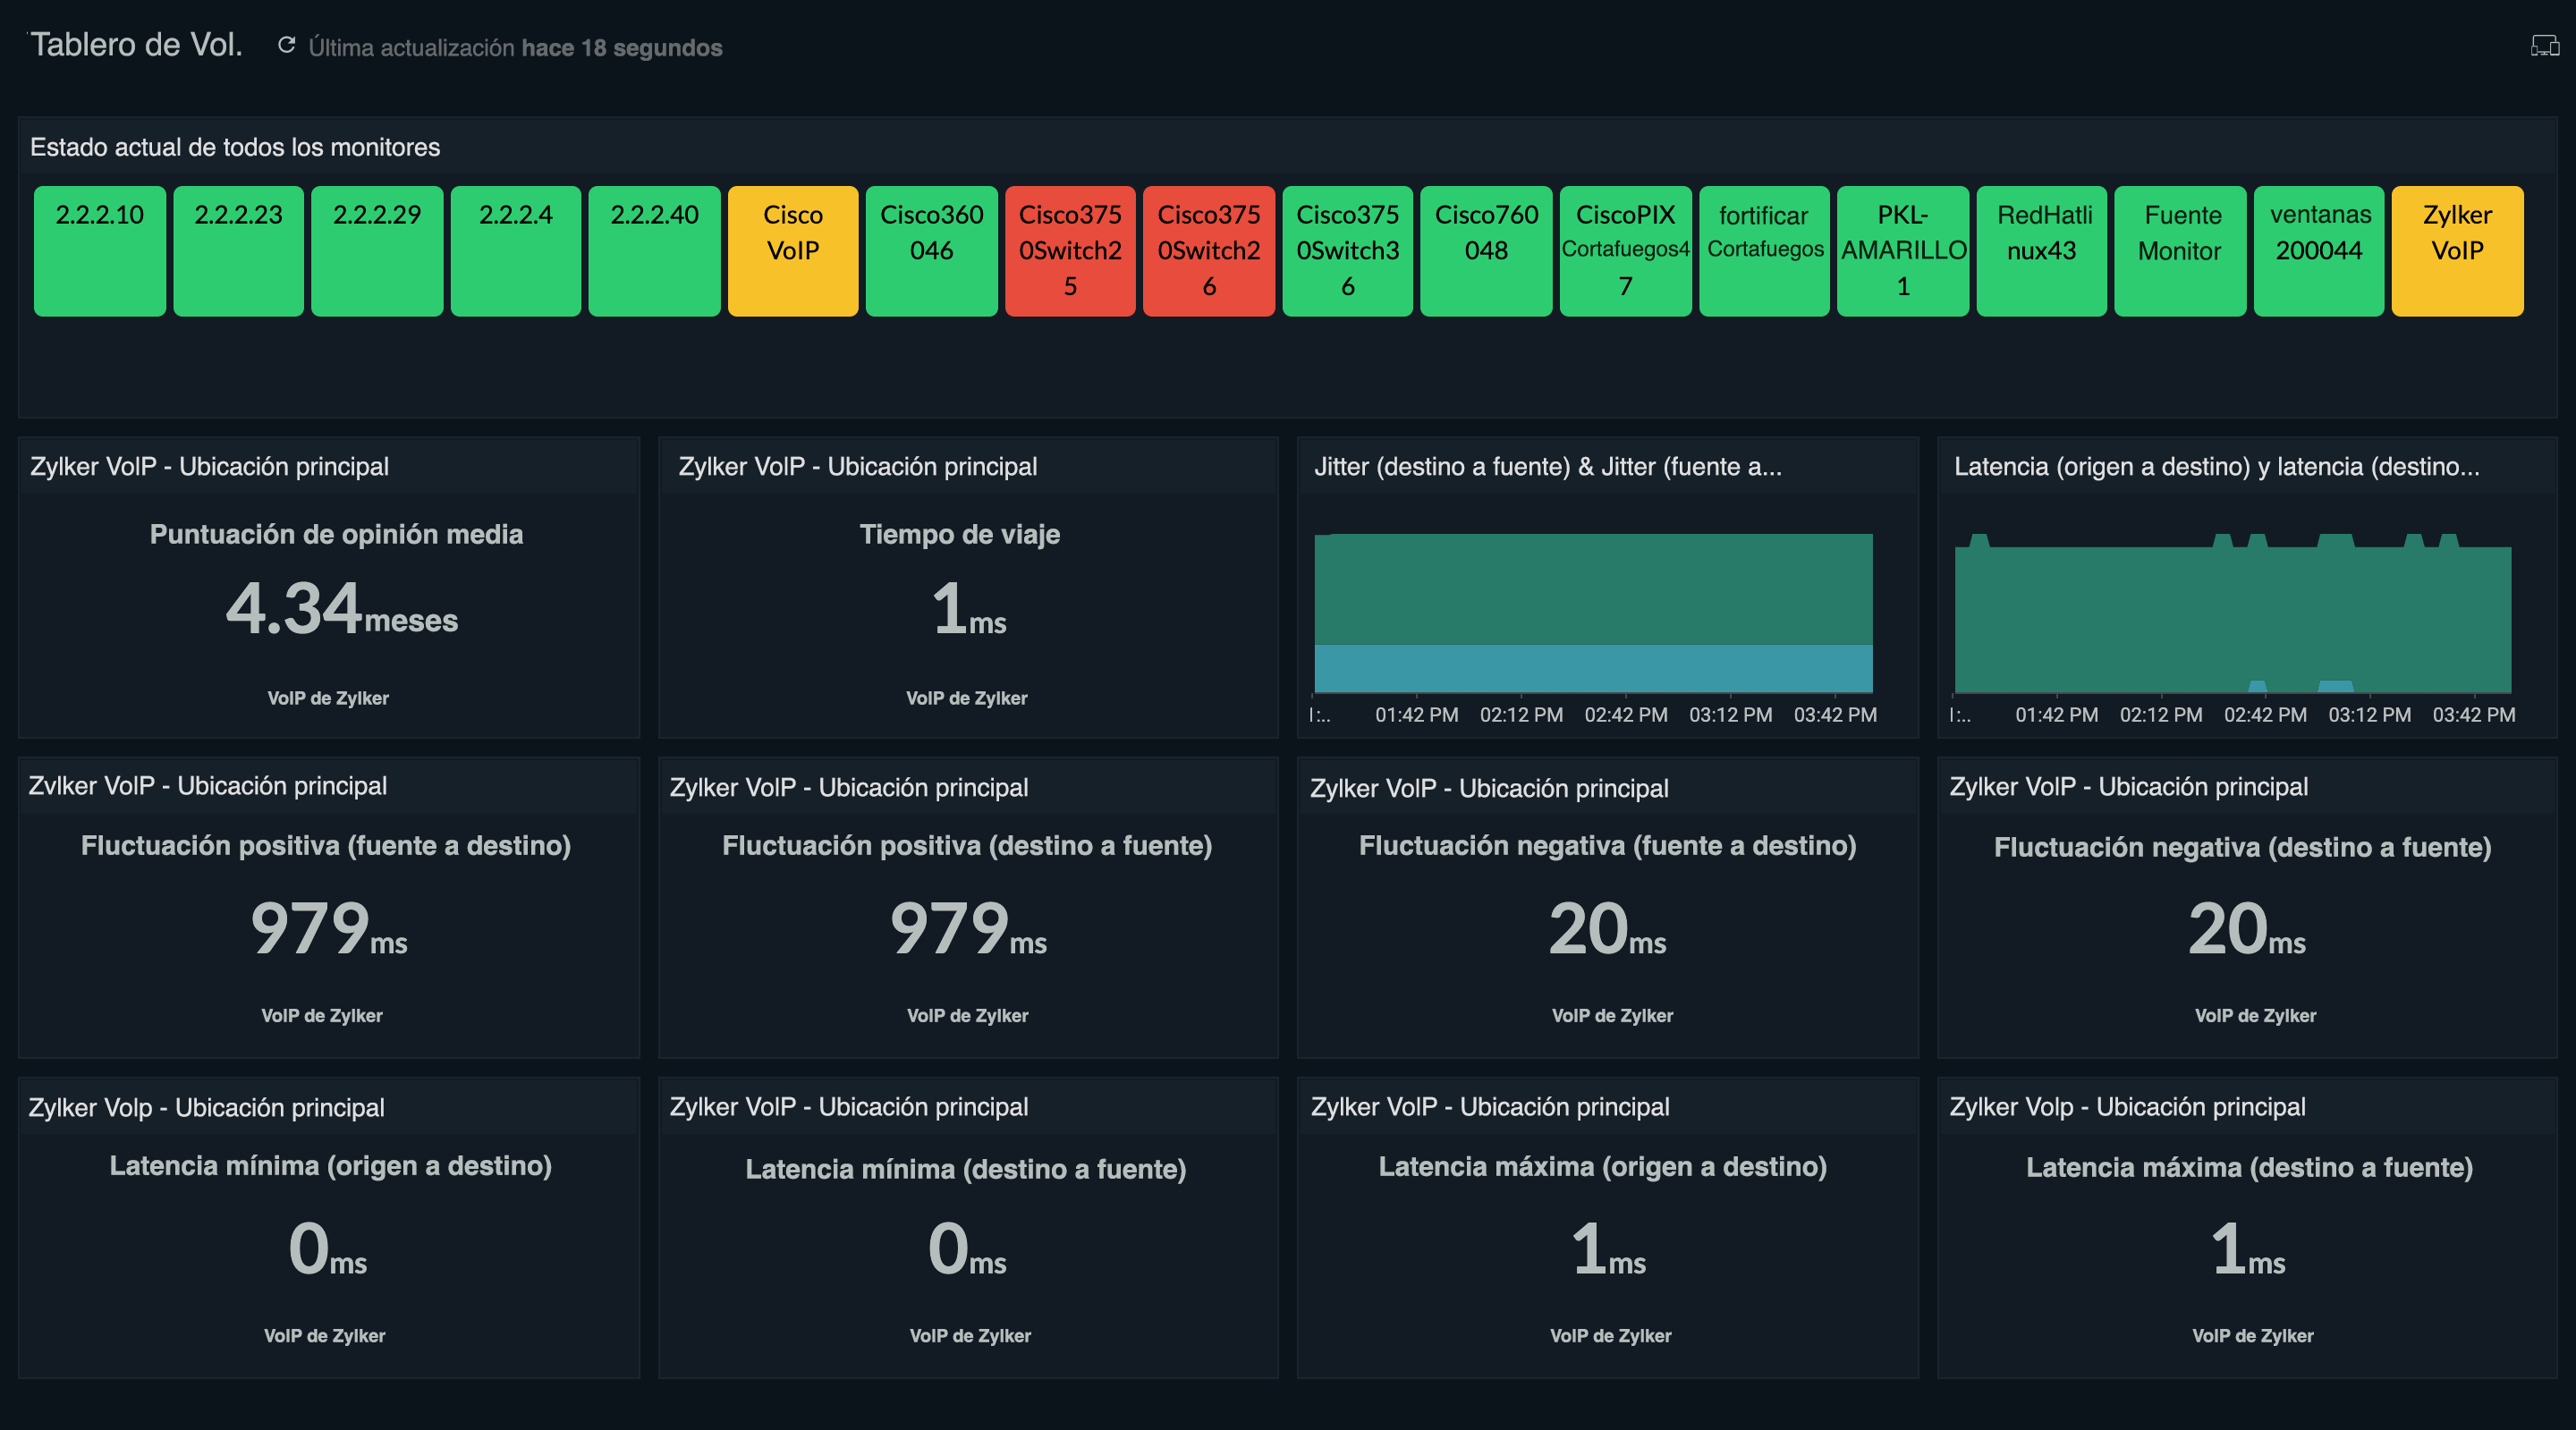Click inside the Latencia area chart

click(2230, 620)
